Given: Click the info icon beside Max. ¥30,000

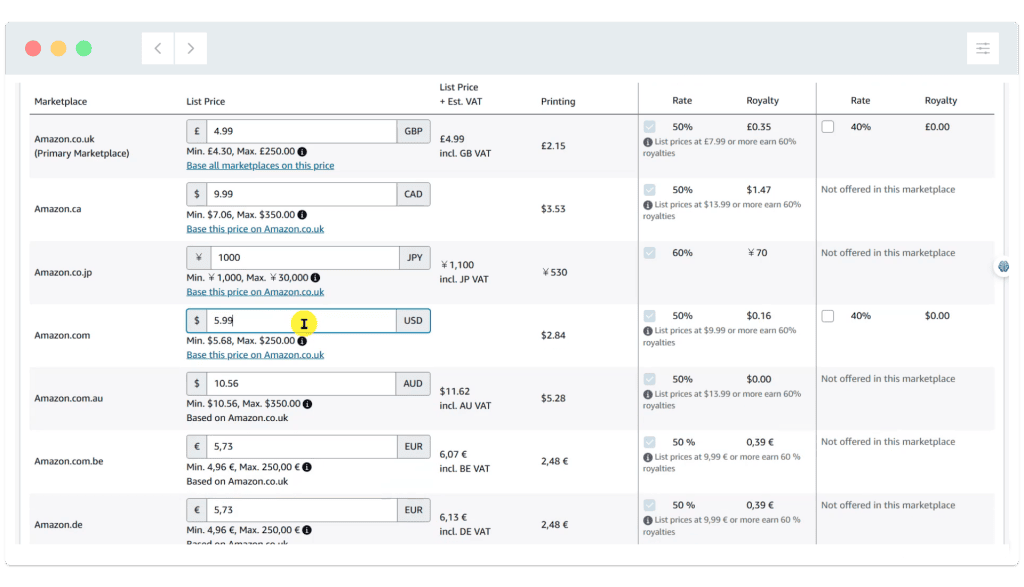Looking at the screenshot, I should coord(315,278).
